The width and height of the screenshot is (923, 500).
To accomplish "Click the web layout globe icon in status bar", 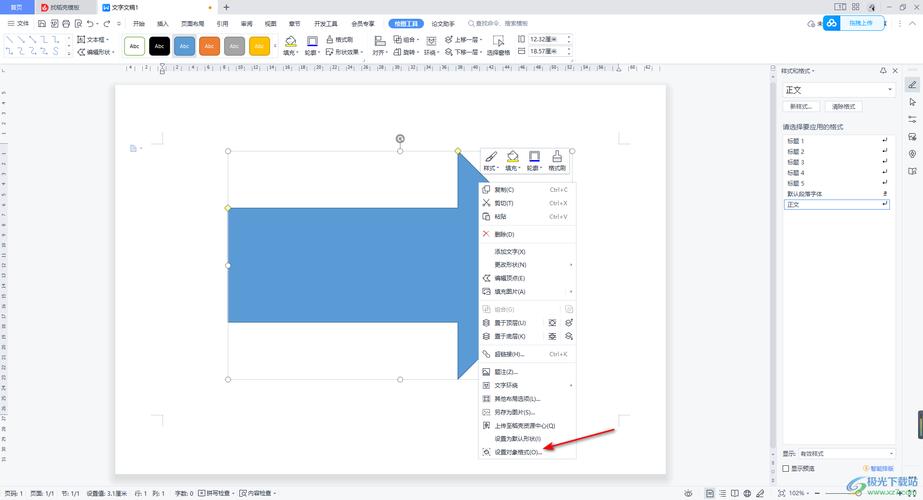I will pos(747,494).
